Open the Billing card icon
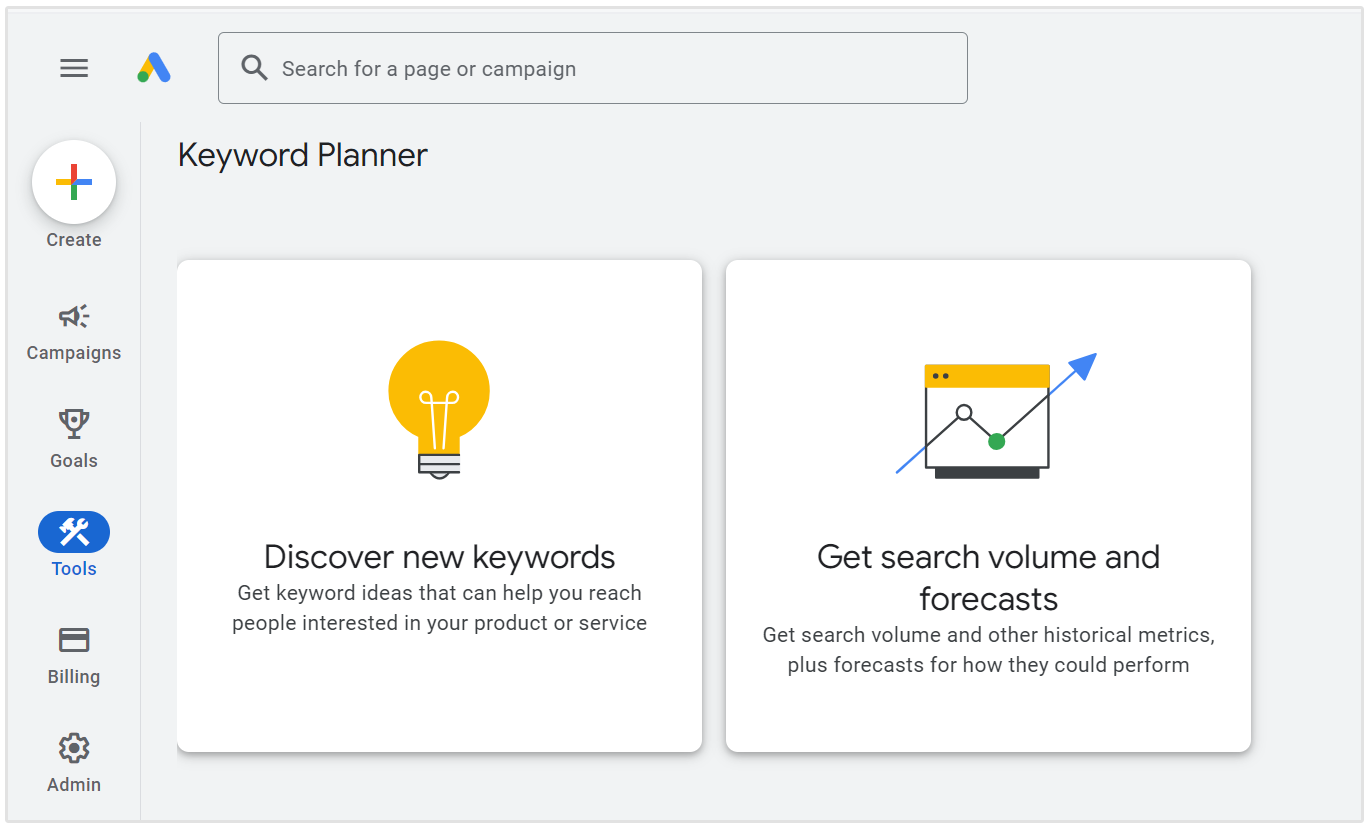 coord(73,640)
